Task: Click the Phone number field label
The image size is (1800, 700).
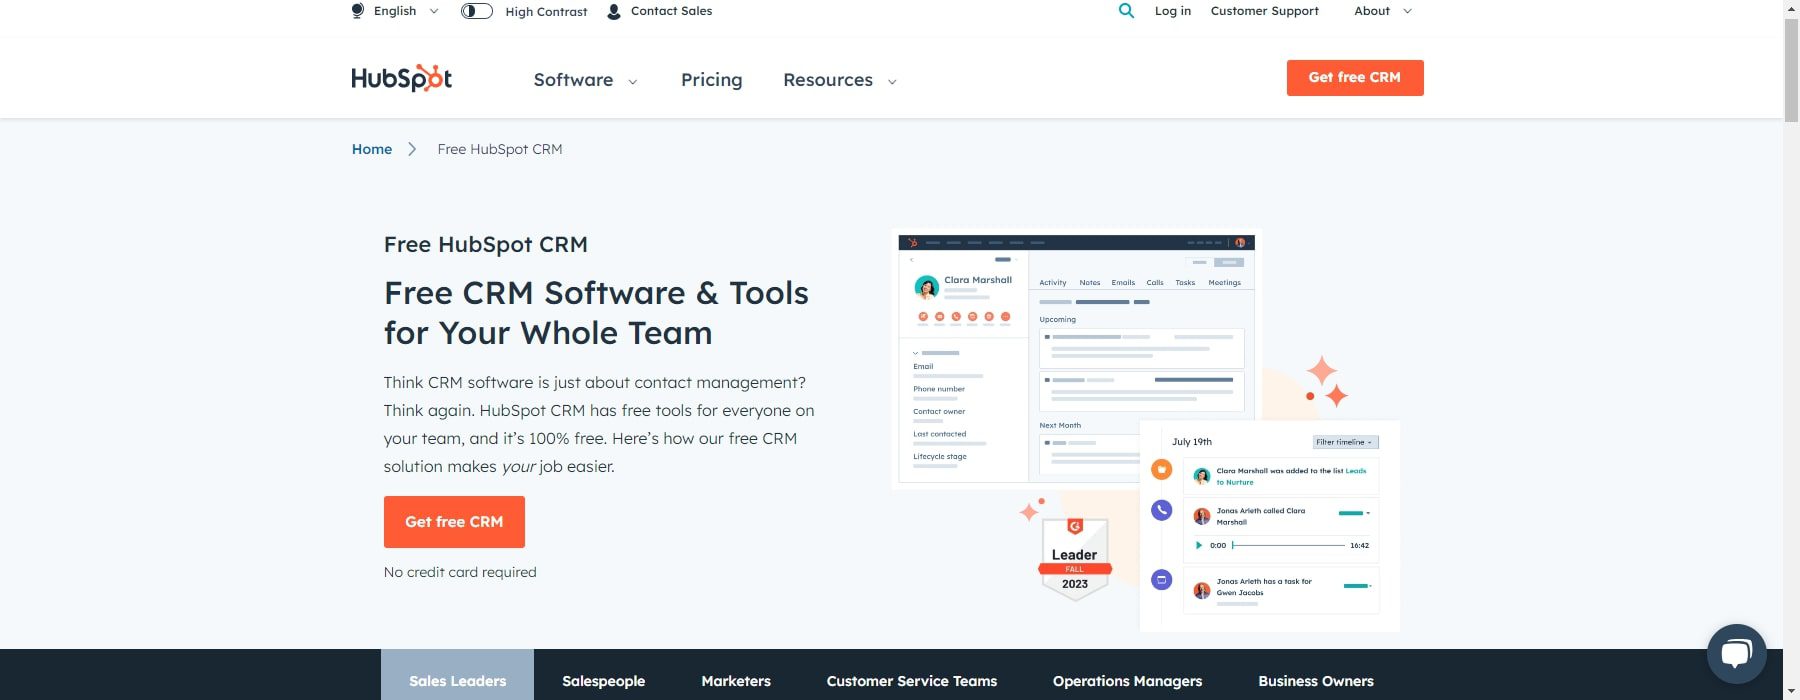Action: click(939, 389)
